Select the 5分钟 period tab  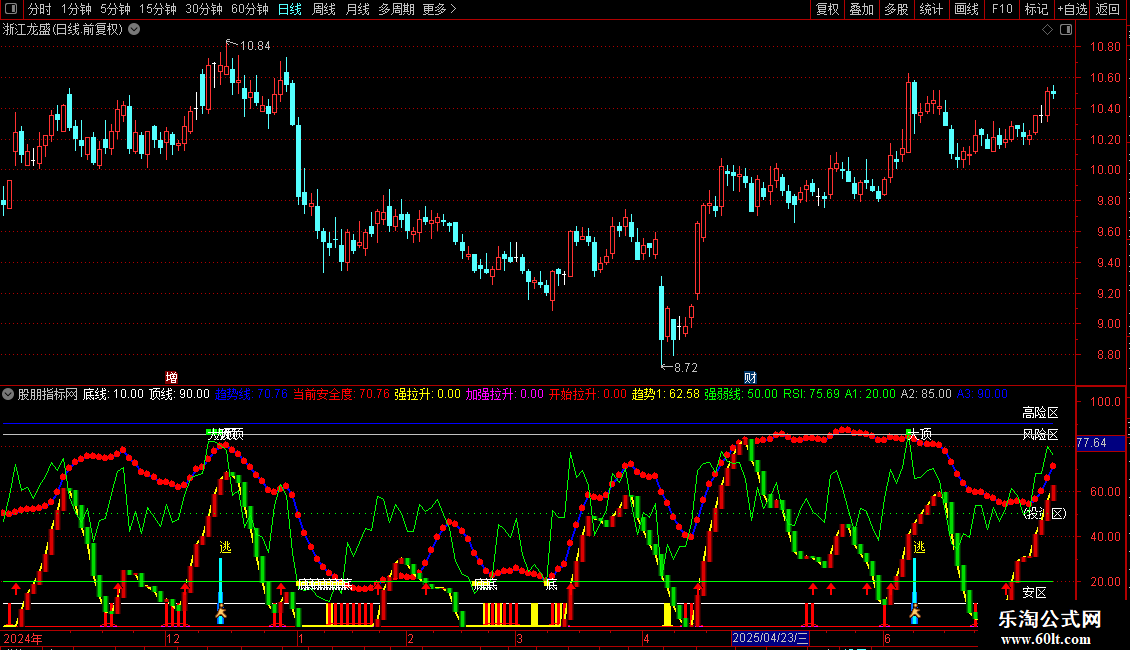pyautogui.click(x=115, y=9)
